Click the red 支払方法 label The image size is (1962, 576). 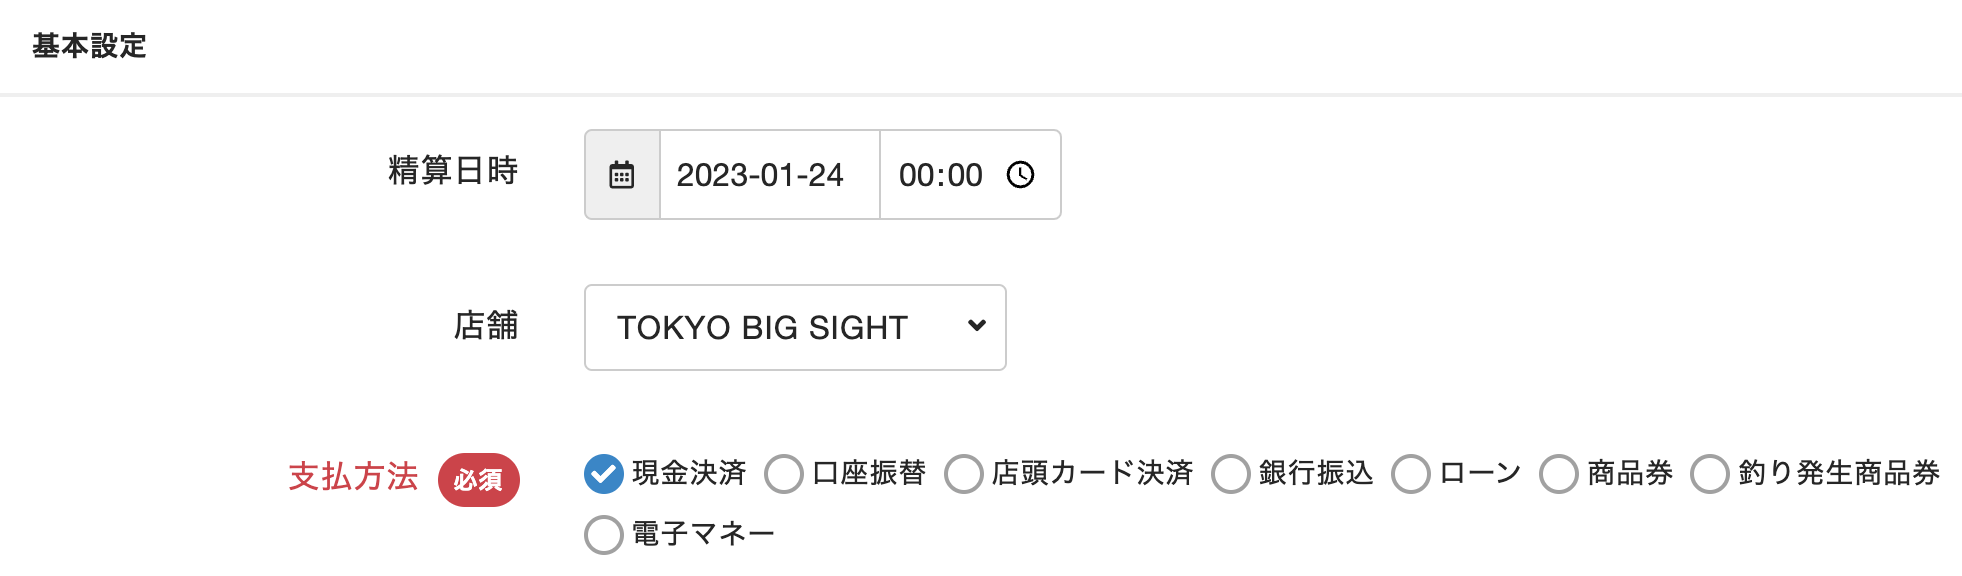[x=353, y=477]
